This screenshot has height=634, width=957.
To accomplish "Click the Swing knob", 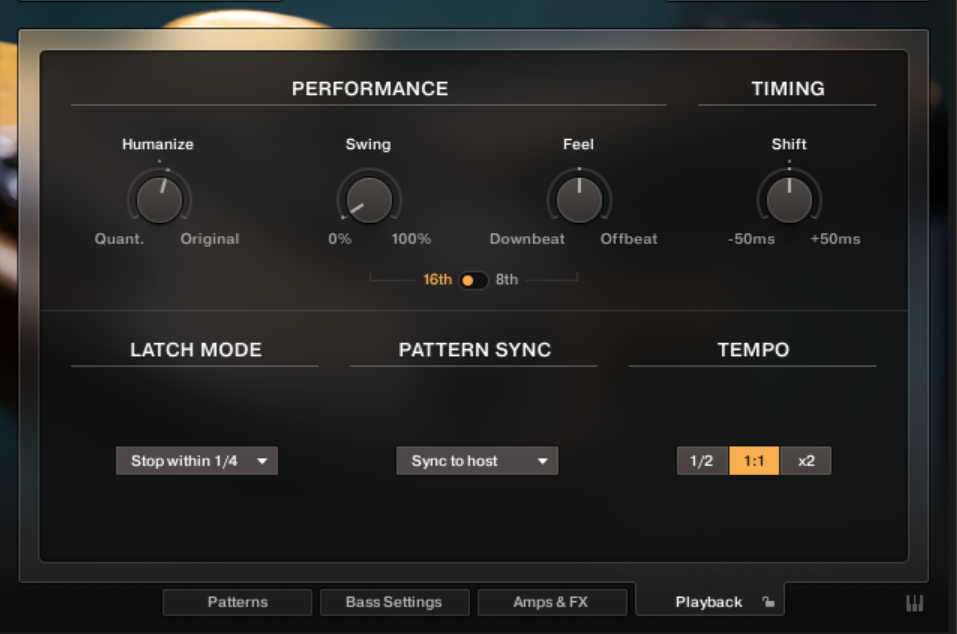I will 369,200.
